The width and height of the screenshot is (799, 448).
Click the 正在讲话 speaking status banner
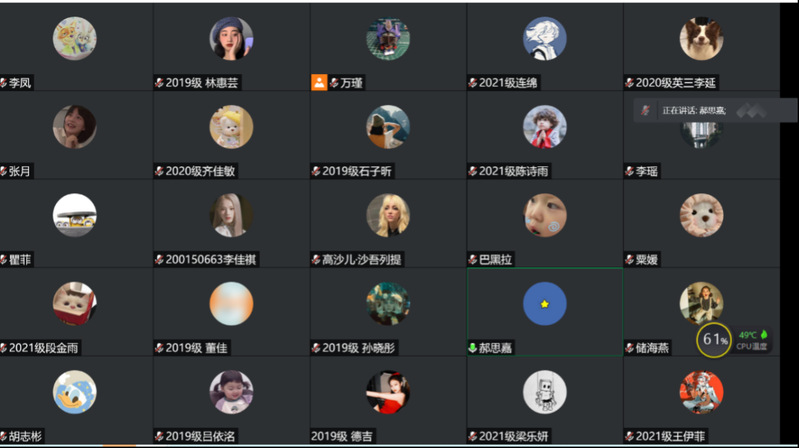[714, 110]
